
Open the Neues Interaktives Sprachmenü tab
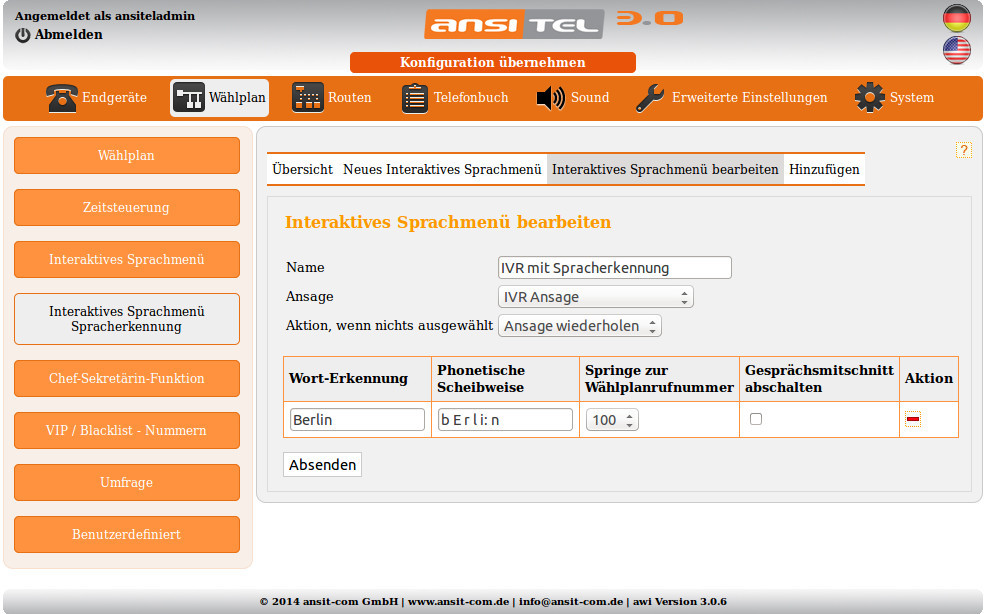(442, 170)
